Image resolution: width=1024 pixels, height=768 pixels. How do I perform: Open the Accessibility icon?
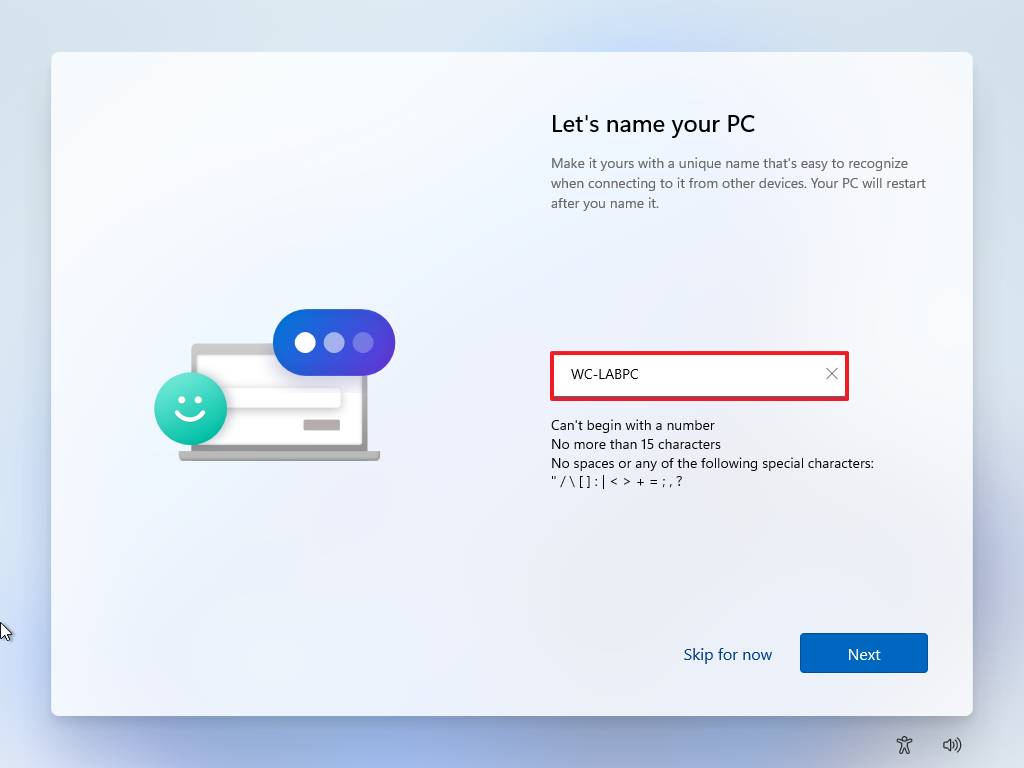coord(904,744)
